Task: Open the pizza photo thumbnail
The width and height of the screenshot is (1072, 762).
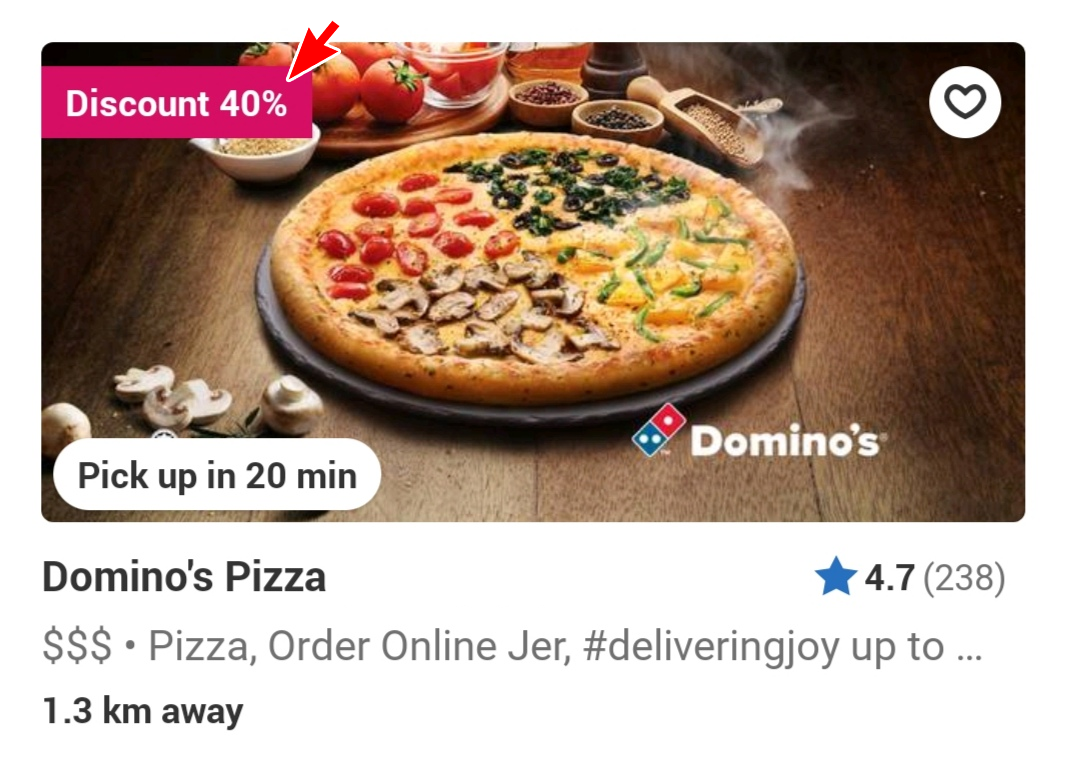Action: point(533,282)
